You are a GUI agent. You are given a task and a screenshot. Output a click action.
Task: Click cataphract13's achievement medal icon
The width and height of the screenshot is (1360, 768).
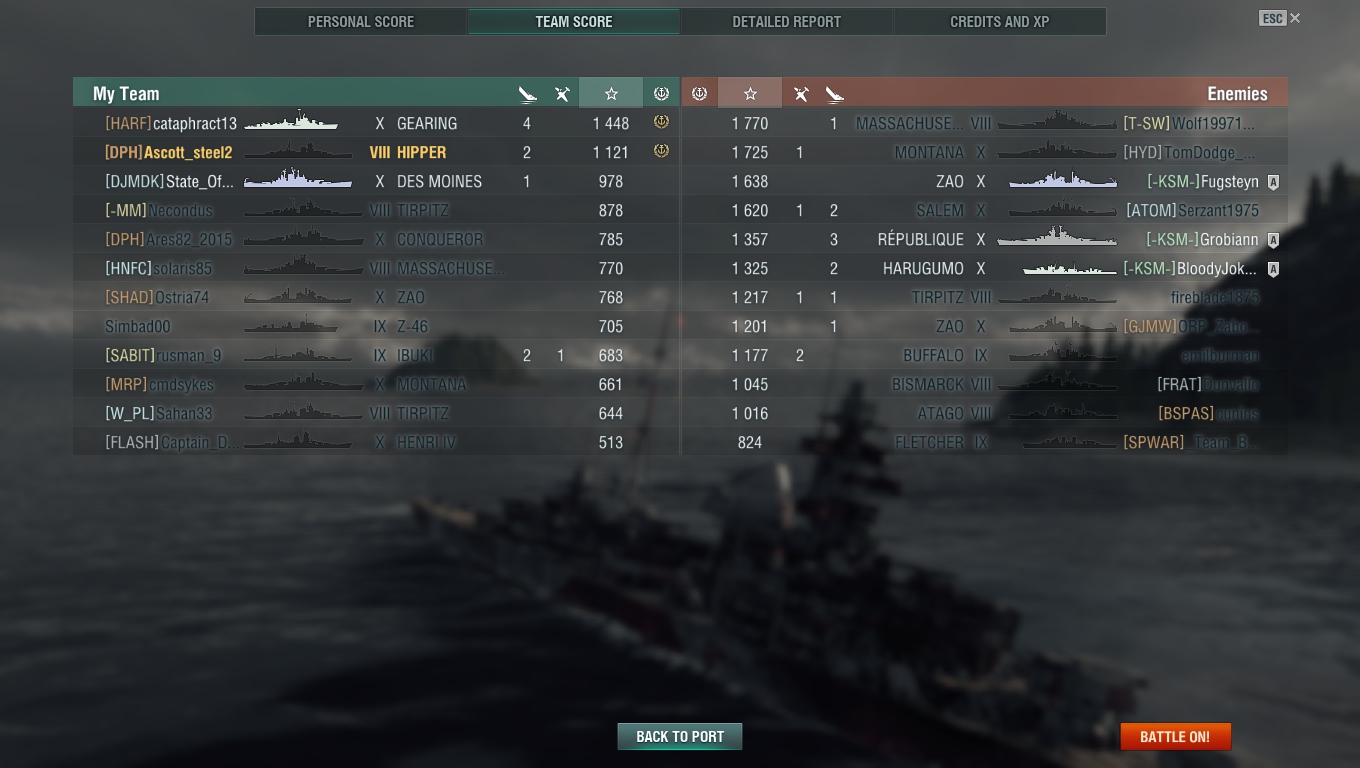661,122
